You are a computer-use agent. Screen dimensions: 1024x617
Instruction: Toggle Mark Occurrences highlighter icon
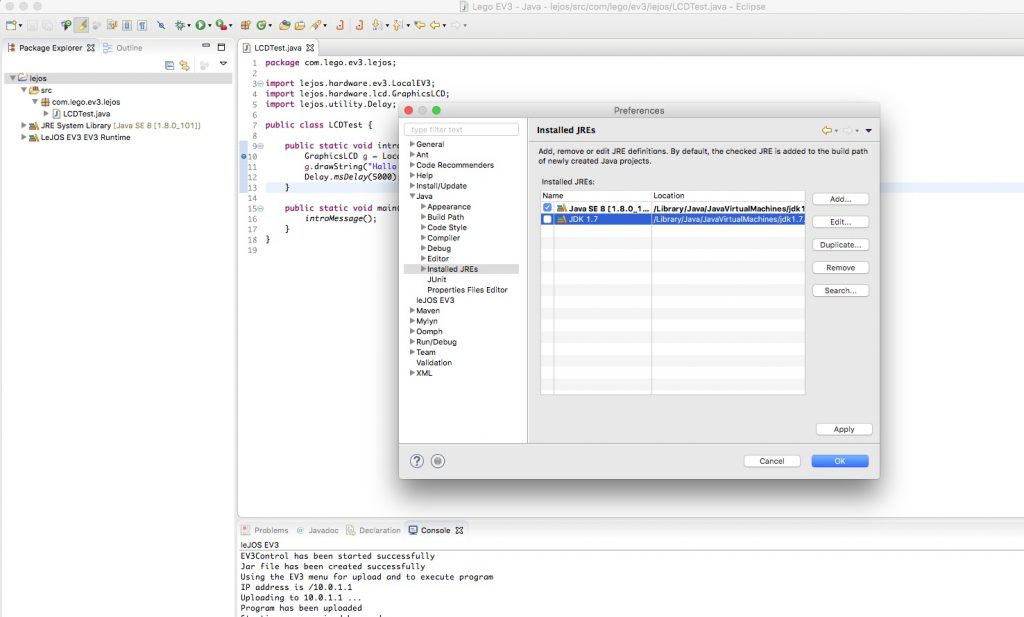(82, 25)
